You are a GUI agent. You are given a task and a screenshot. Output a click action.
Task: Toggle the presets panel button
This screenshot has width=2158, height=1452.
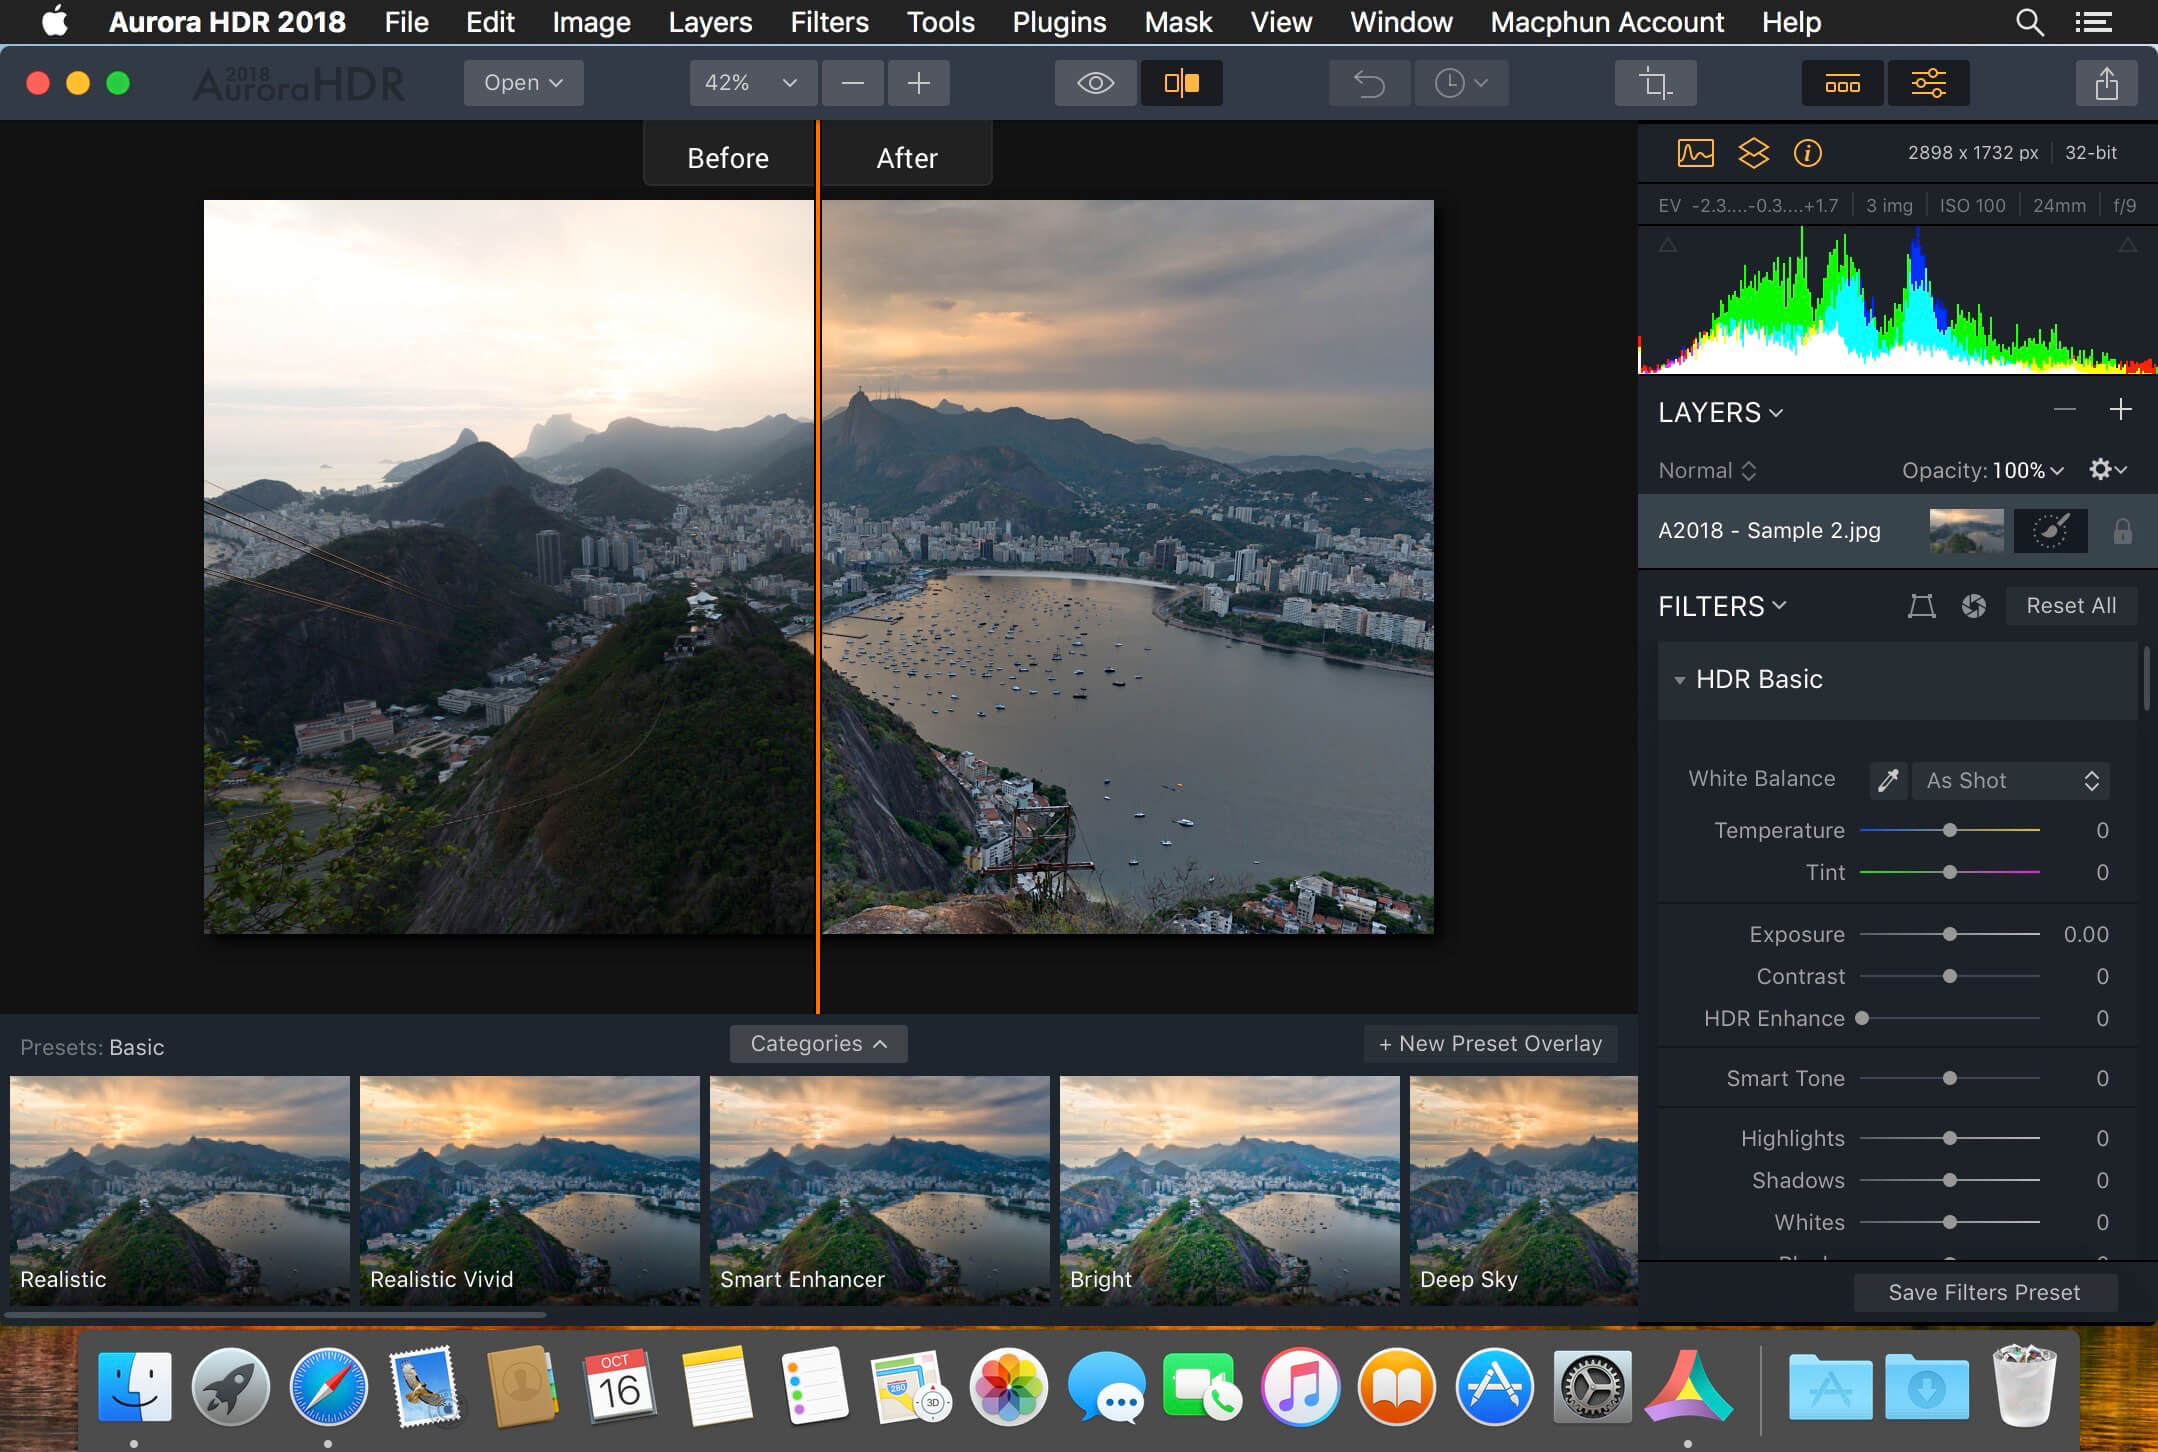pos(1842,83)
